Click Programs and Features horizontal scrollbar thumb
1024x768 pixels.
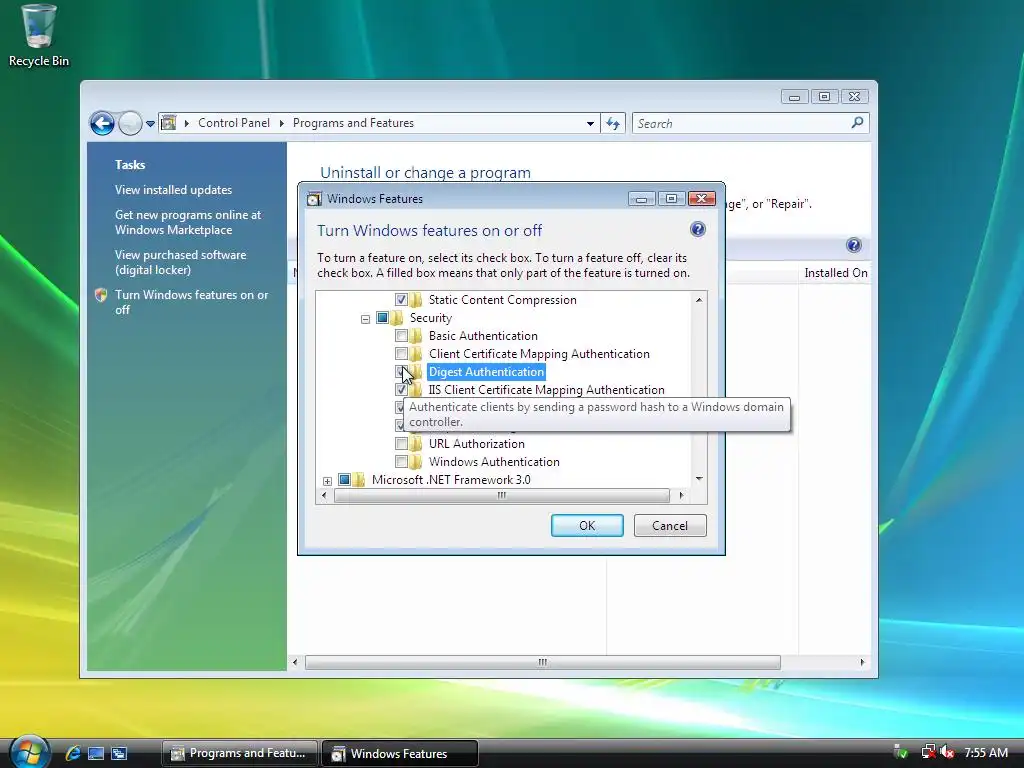(543, 662)
